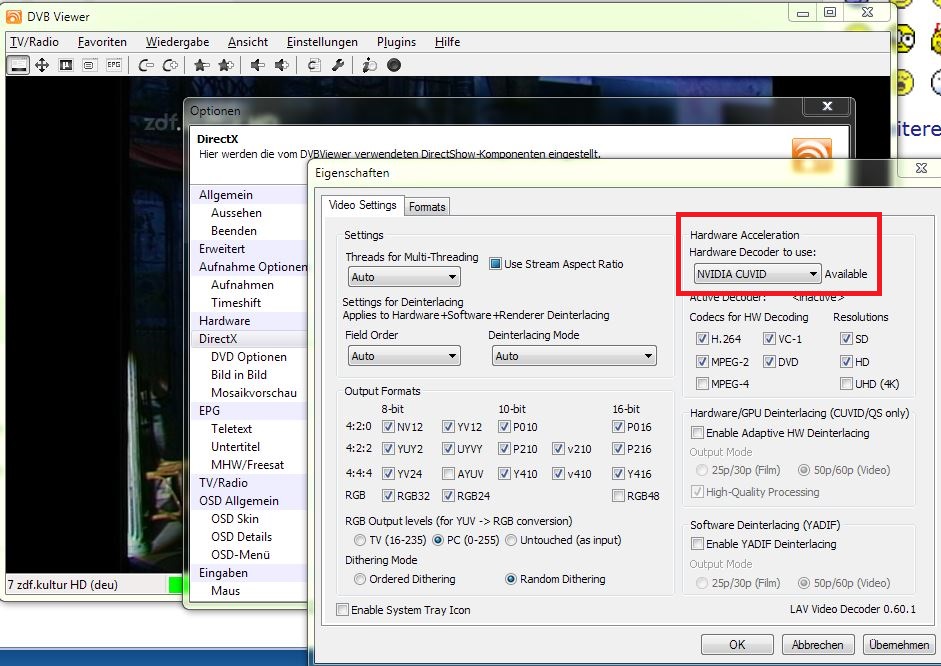Click the wrench options icon in toolbar
941x666 pixels.
pos(338,65)
